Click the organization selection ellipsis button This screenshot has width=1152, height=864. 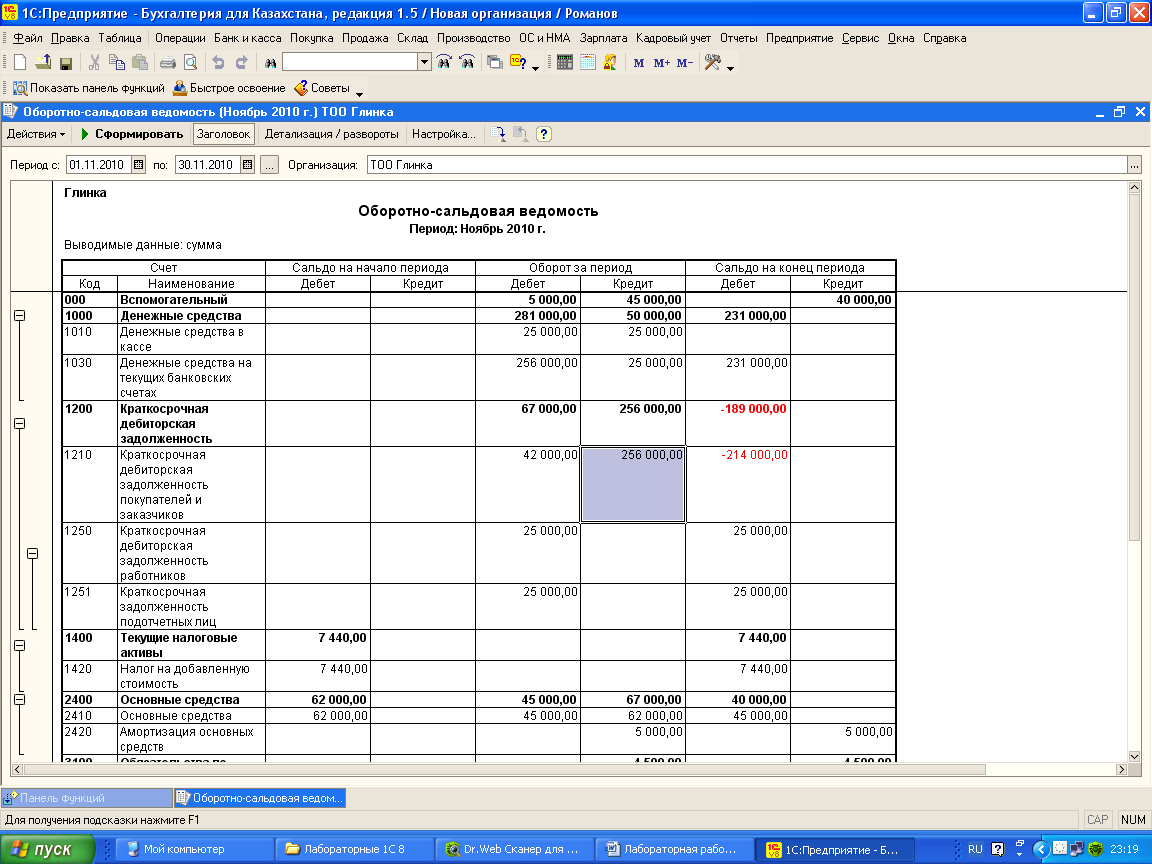[x=1134, y=165]
